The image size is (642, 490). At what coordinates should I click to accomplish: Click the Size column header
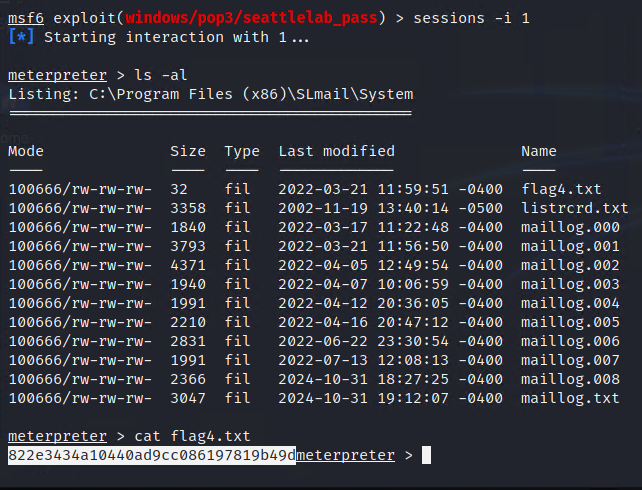tap(187, 151)
